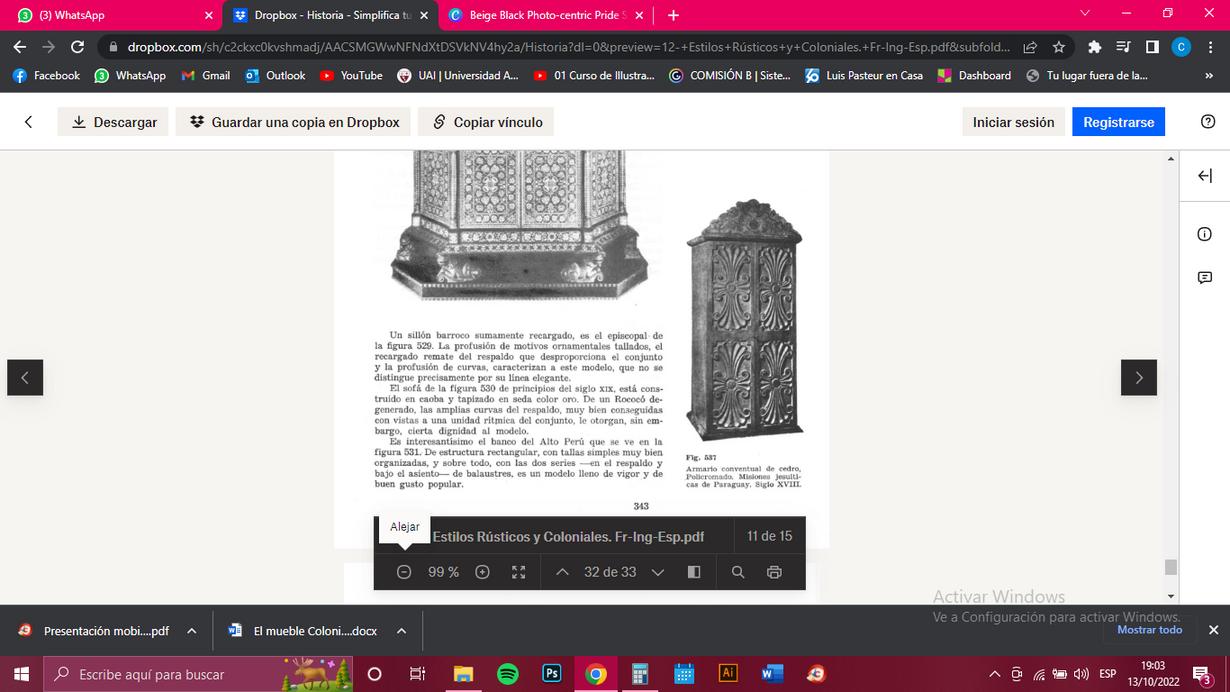This screenshot has width=1230, height=692.
Task: Open Chrome three-dot menu
Action: point(1210,47)
